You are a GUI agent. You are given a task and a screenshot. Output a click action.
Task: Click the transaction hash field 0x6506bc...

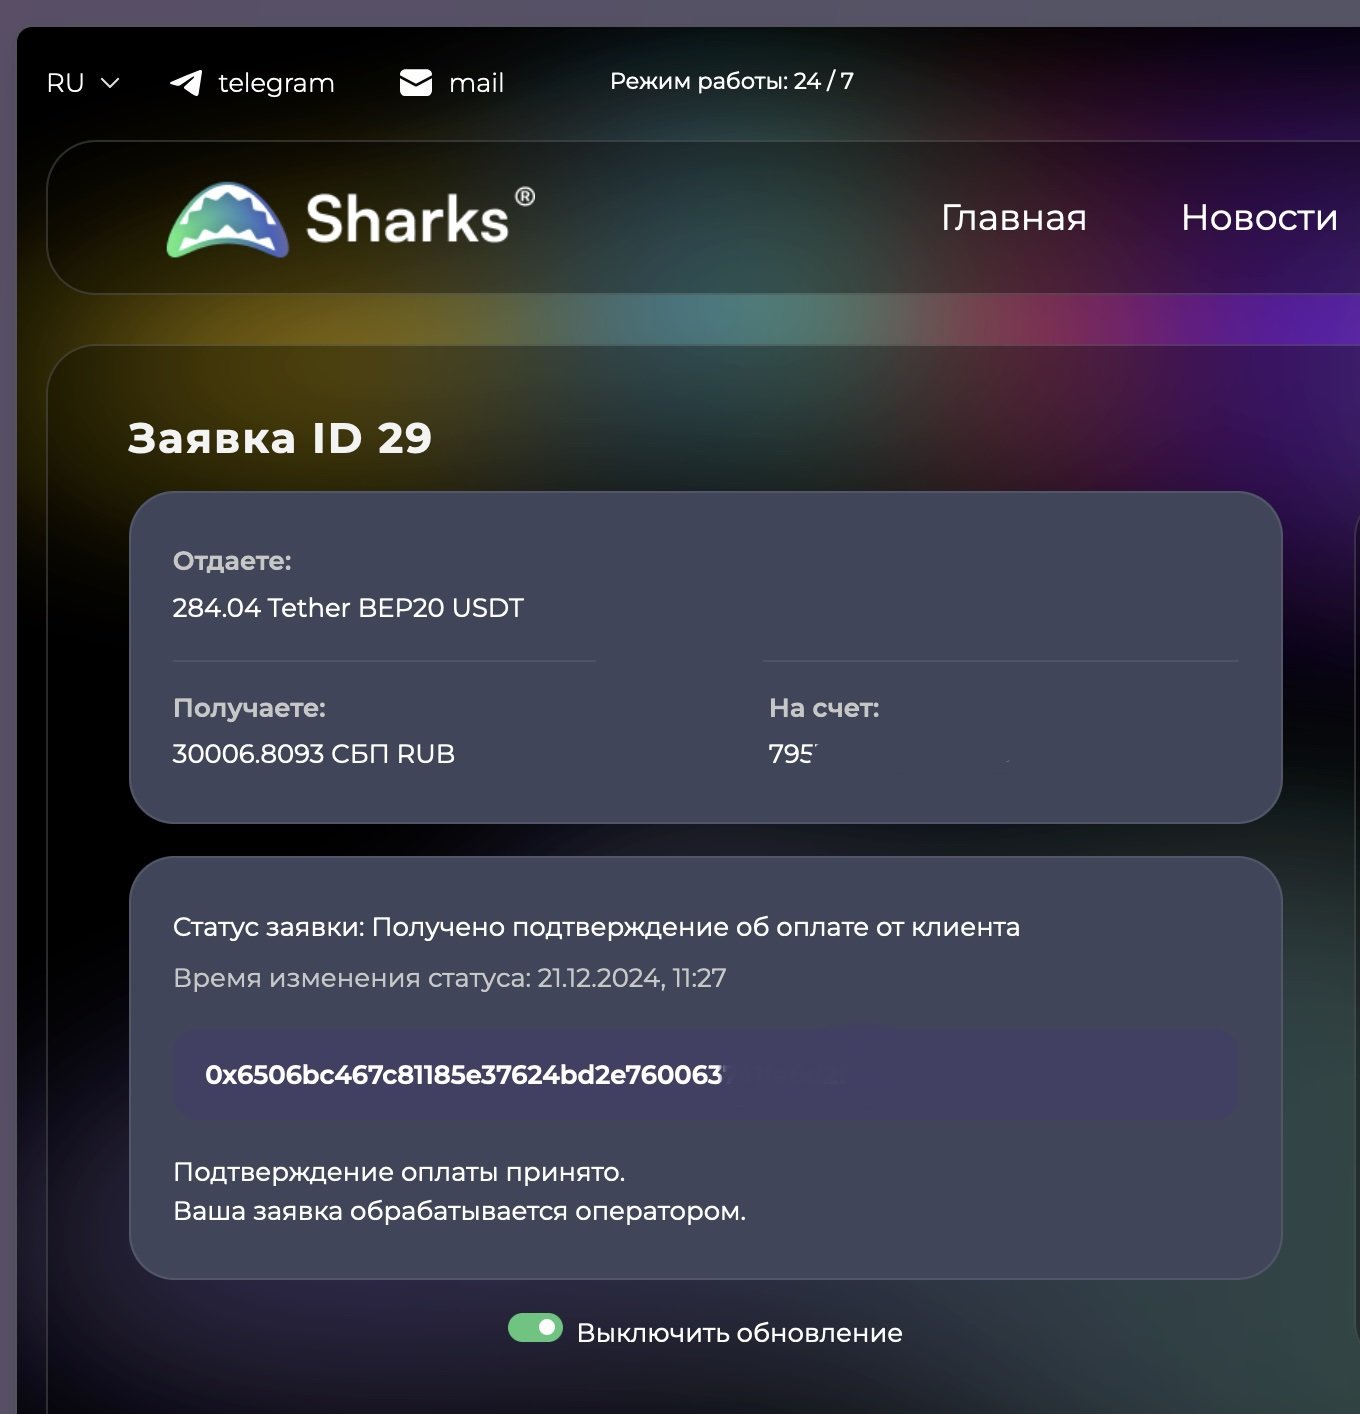point(706,1075)
